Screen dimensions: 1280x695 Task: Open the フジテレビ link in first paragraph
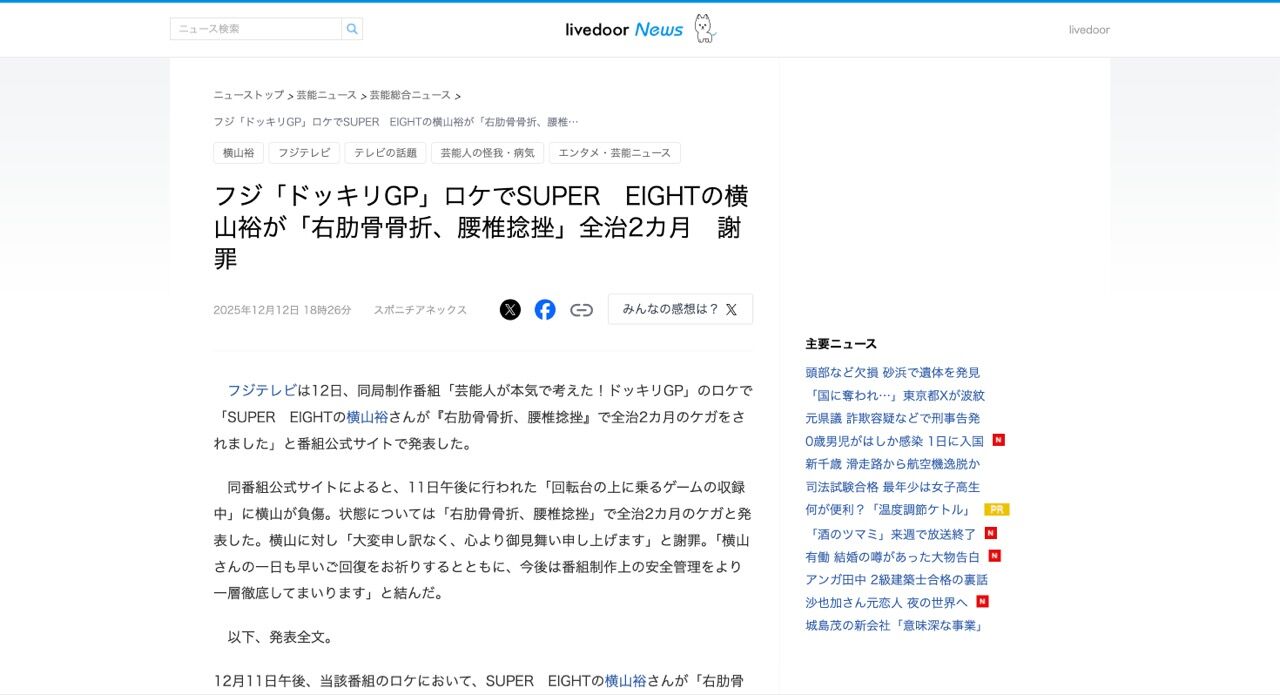point(262,390)
